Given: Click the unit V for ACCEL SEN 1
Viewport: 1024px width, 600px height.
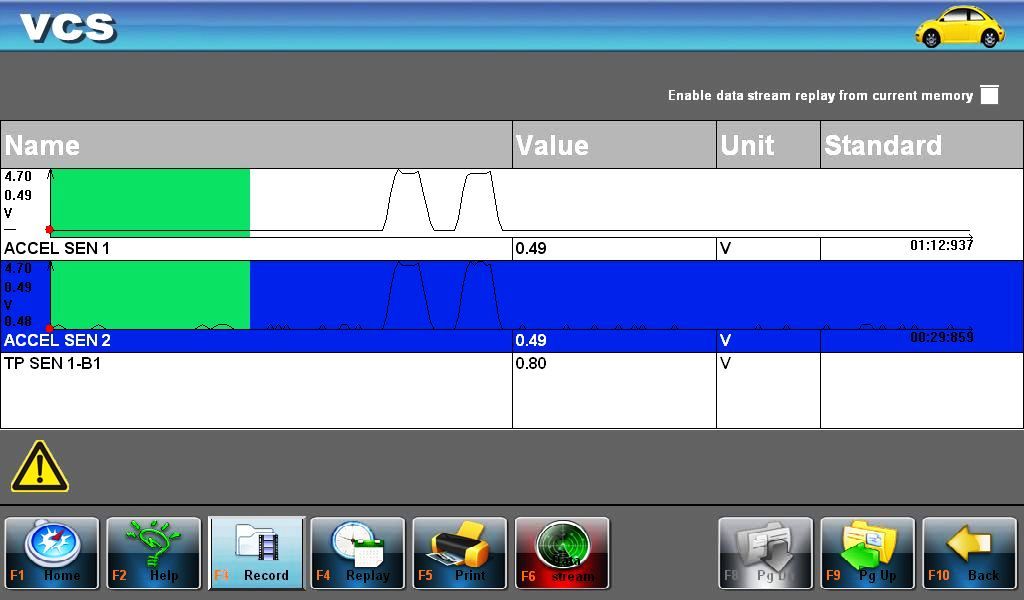Looking at the screenshot, I should coord(725,248).
